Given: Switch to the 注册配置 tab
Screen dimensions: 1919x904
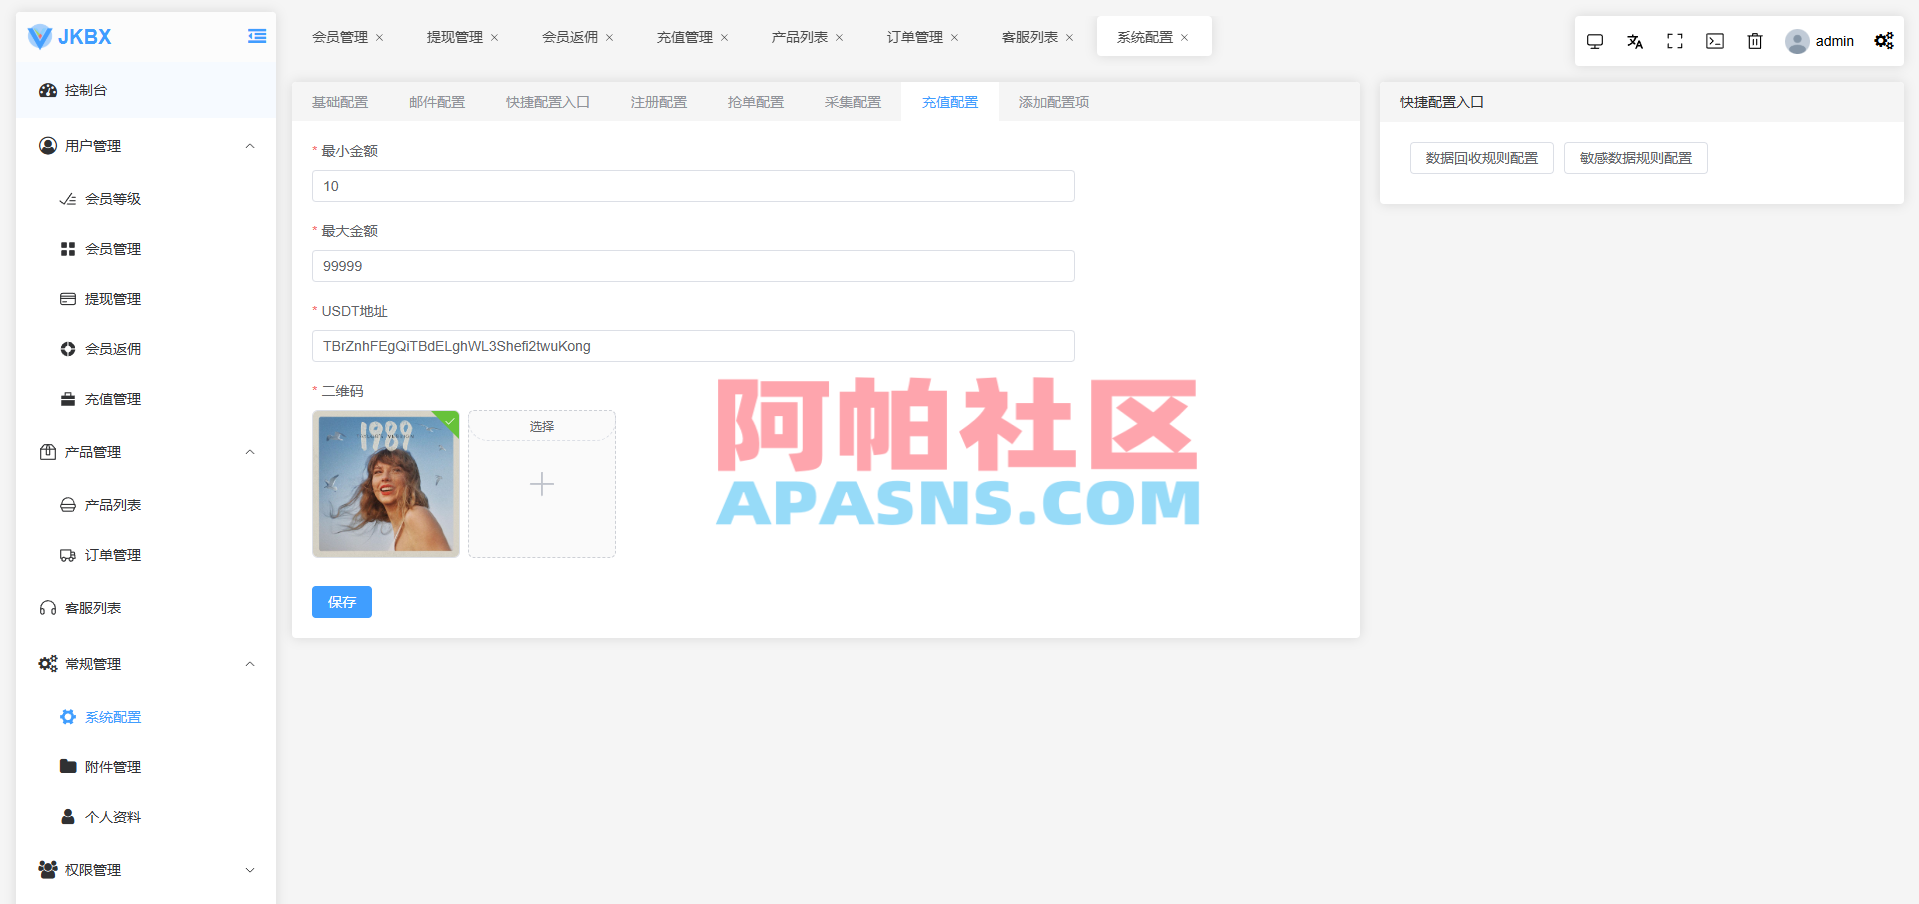Looking at the screenshot, I should pos(659,102).
